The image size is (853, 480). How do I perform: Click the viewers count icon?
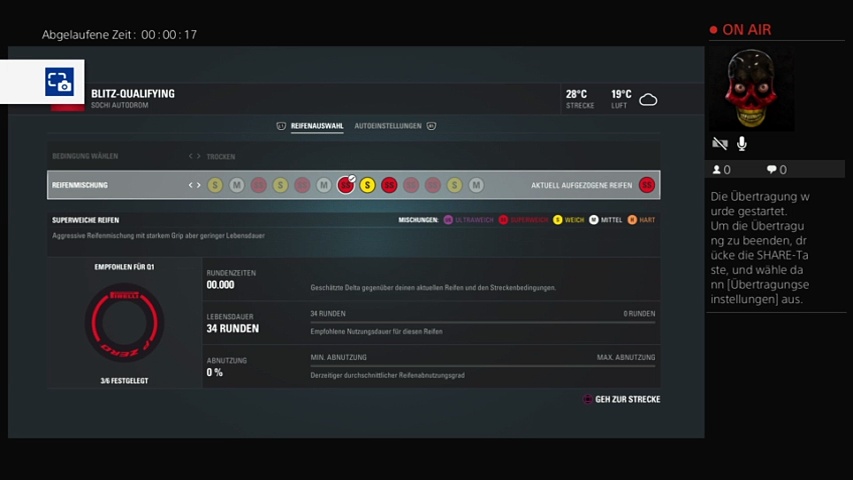click(716, 170)
